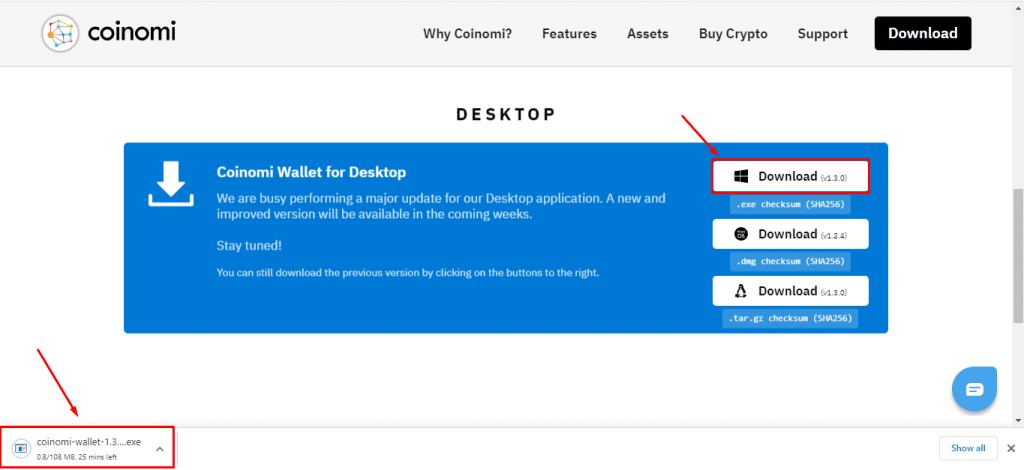Click the black Download button in header

point(923,33)
